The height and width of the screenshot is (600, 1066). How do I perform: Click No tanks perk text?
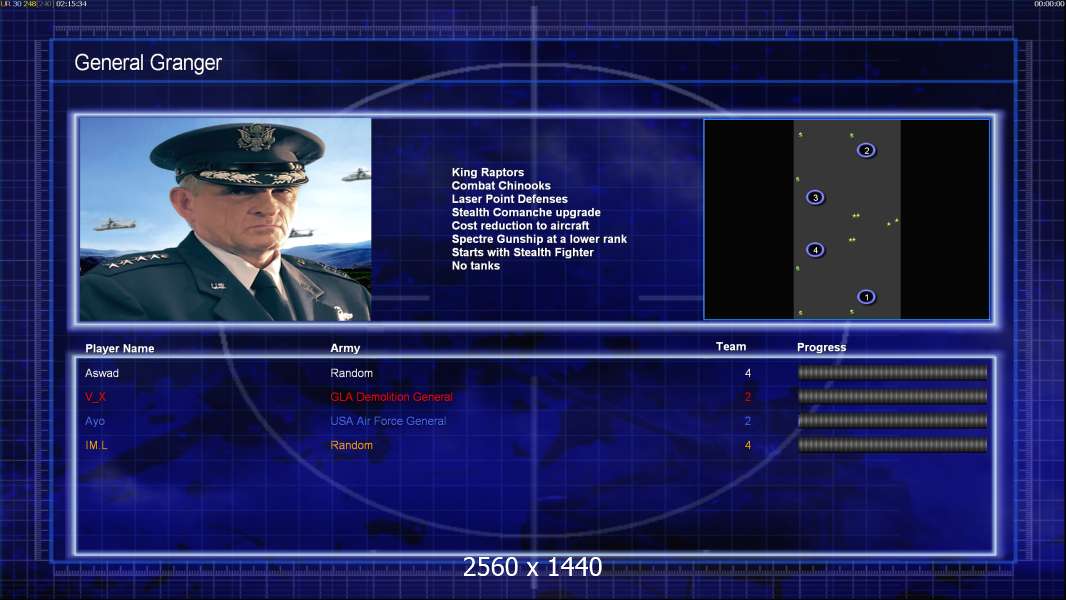tap(476, 266)
